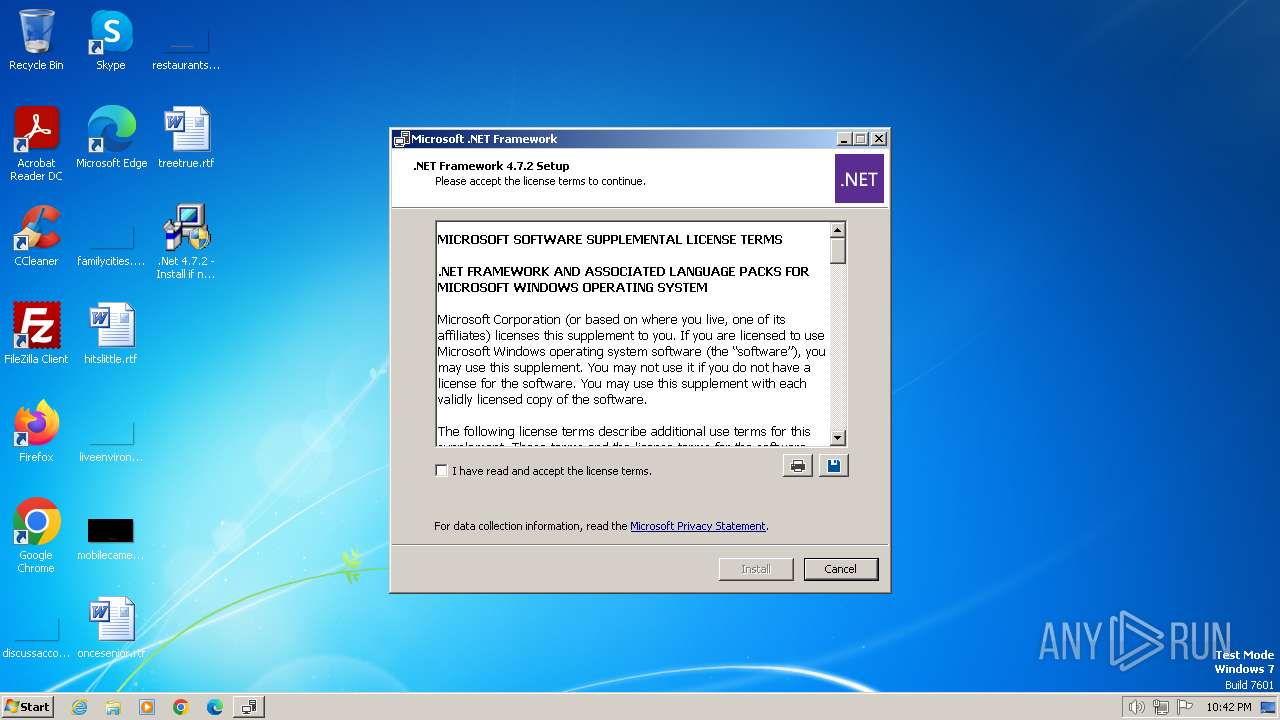Open Internet Explorer from the taskbar
Image resolution: width=1280 pixels, height=720 pixels.
79,707
